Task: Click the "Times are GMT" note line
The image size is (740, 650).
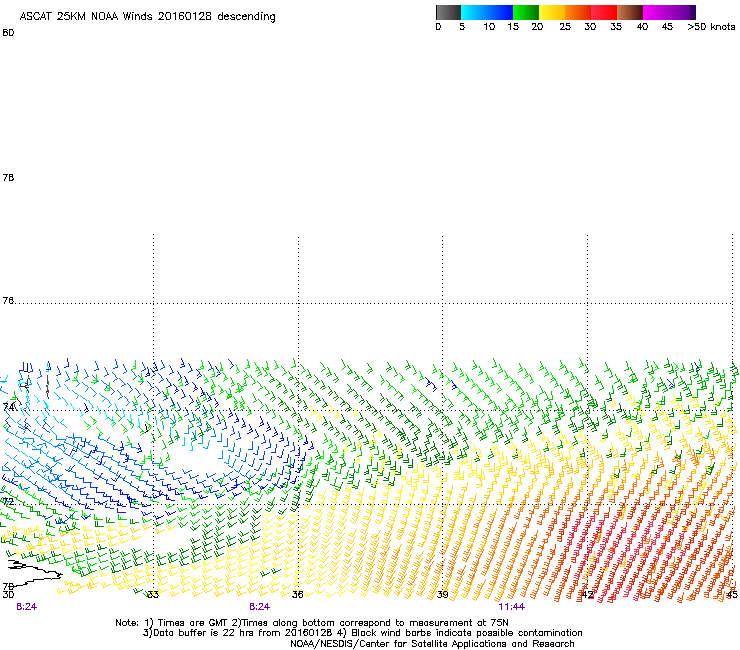Action: coord(312,623)
